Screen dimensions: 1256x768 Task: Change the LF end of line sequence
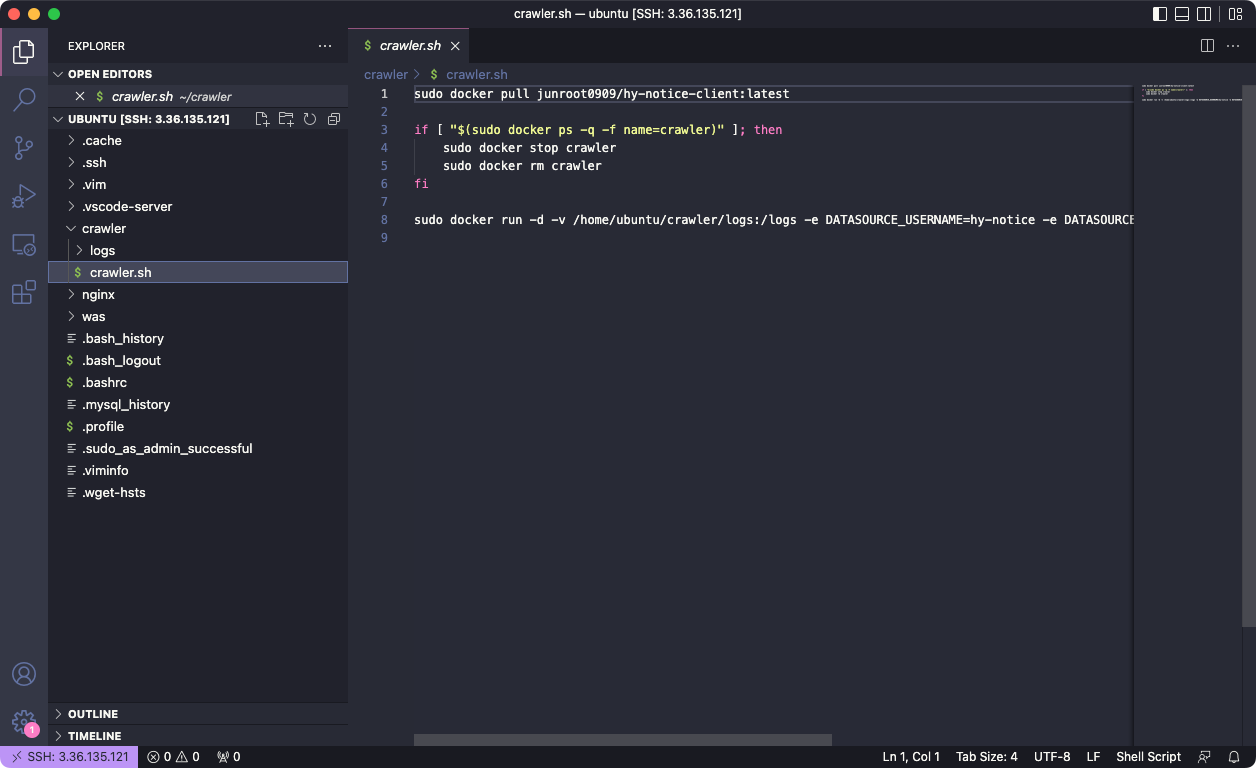(1093, 757)
